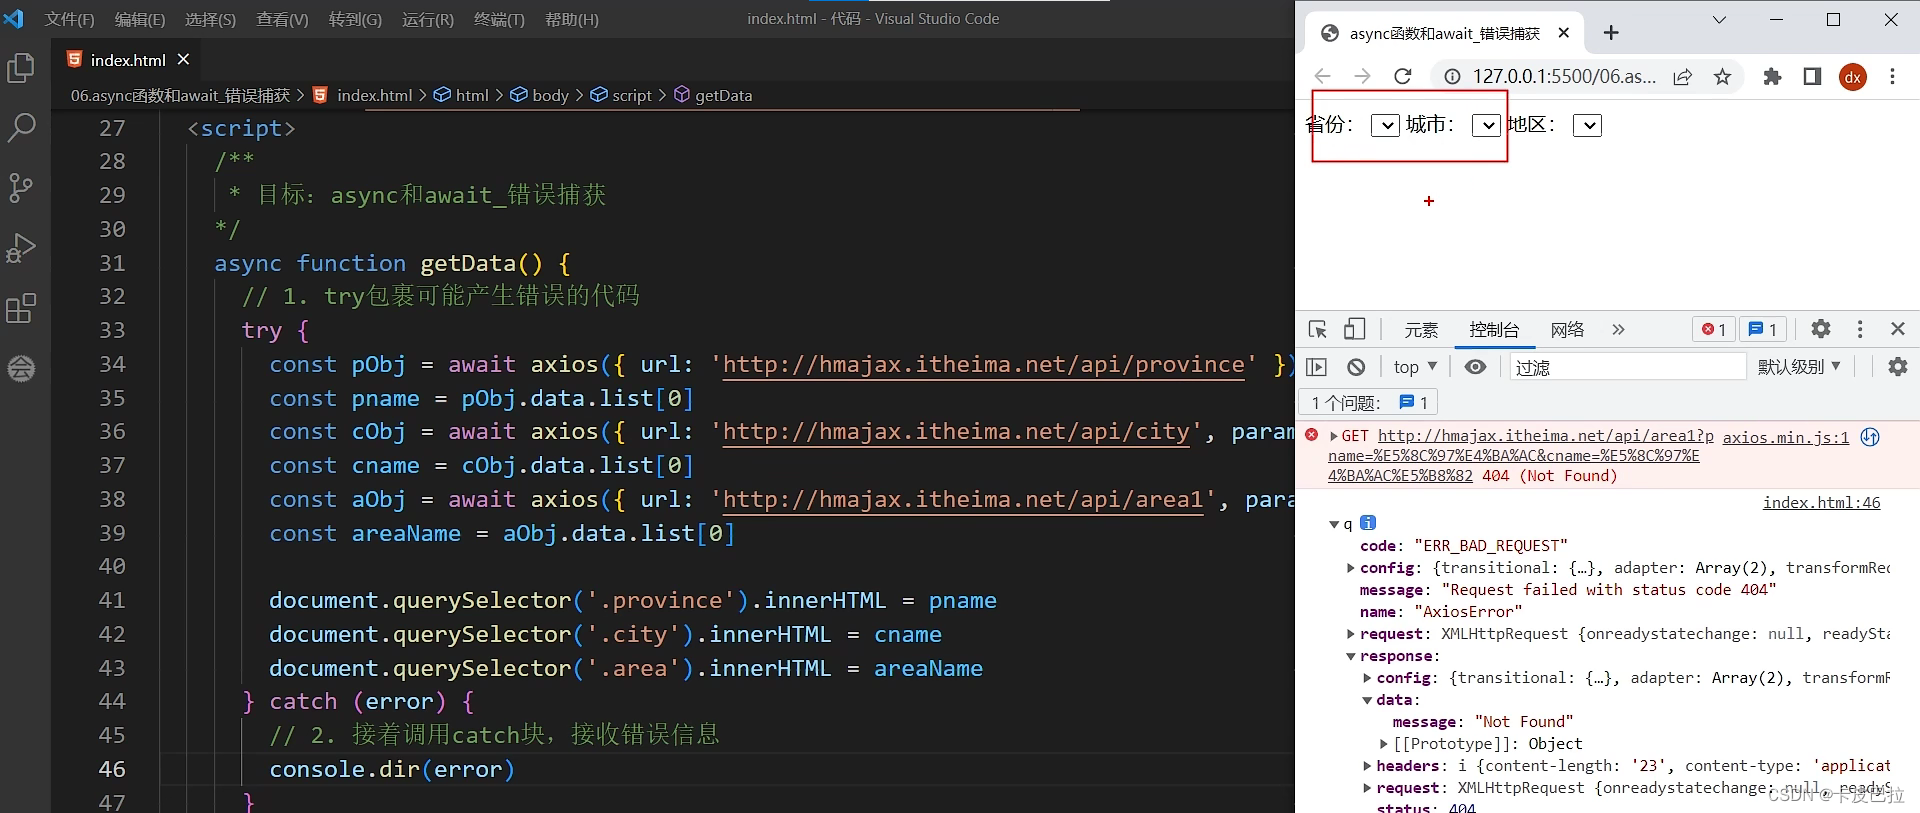Show more DevTools tabs chevron
Viewport: 1920px width, 813px height.
(x=1618, y=329)
